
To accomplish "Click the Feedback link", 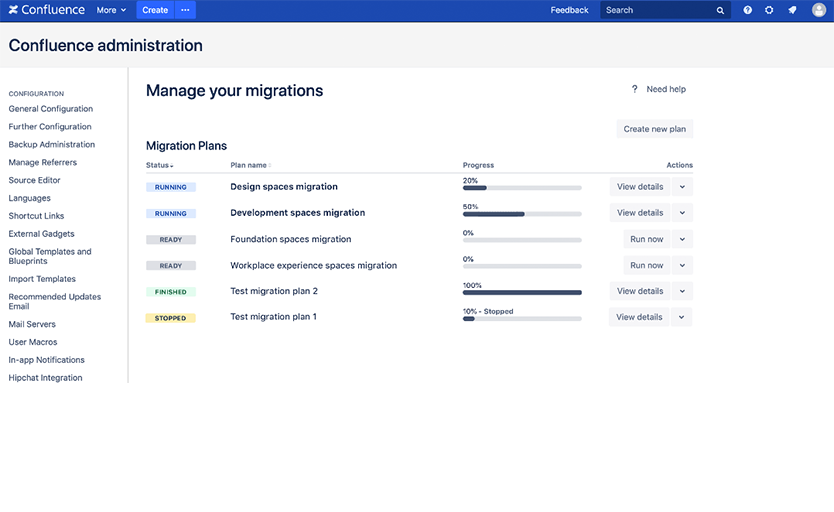I will pyautogui.click(x=569, y=10).
